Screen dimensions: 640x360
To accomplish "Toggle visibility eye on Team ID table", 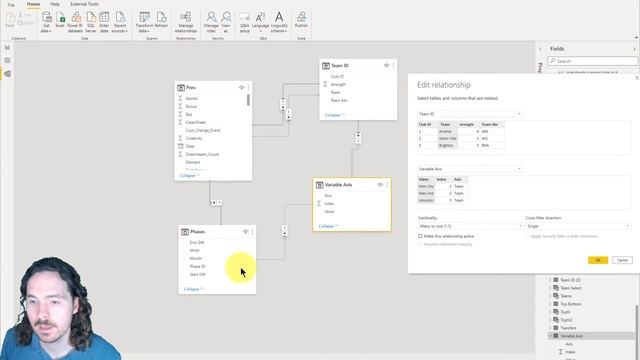I will (x=387, y=65).
